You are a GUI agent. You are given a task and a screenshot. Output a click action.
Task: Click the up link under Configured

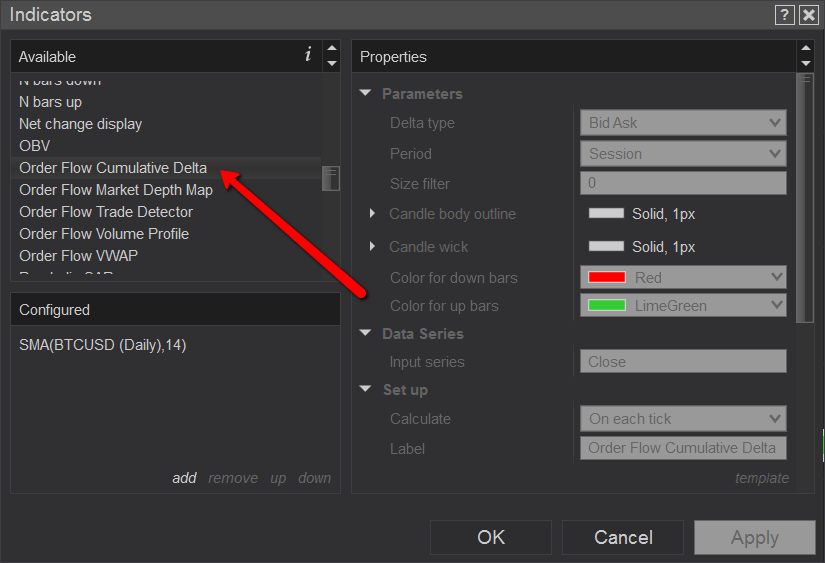coord(278,478)
